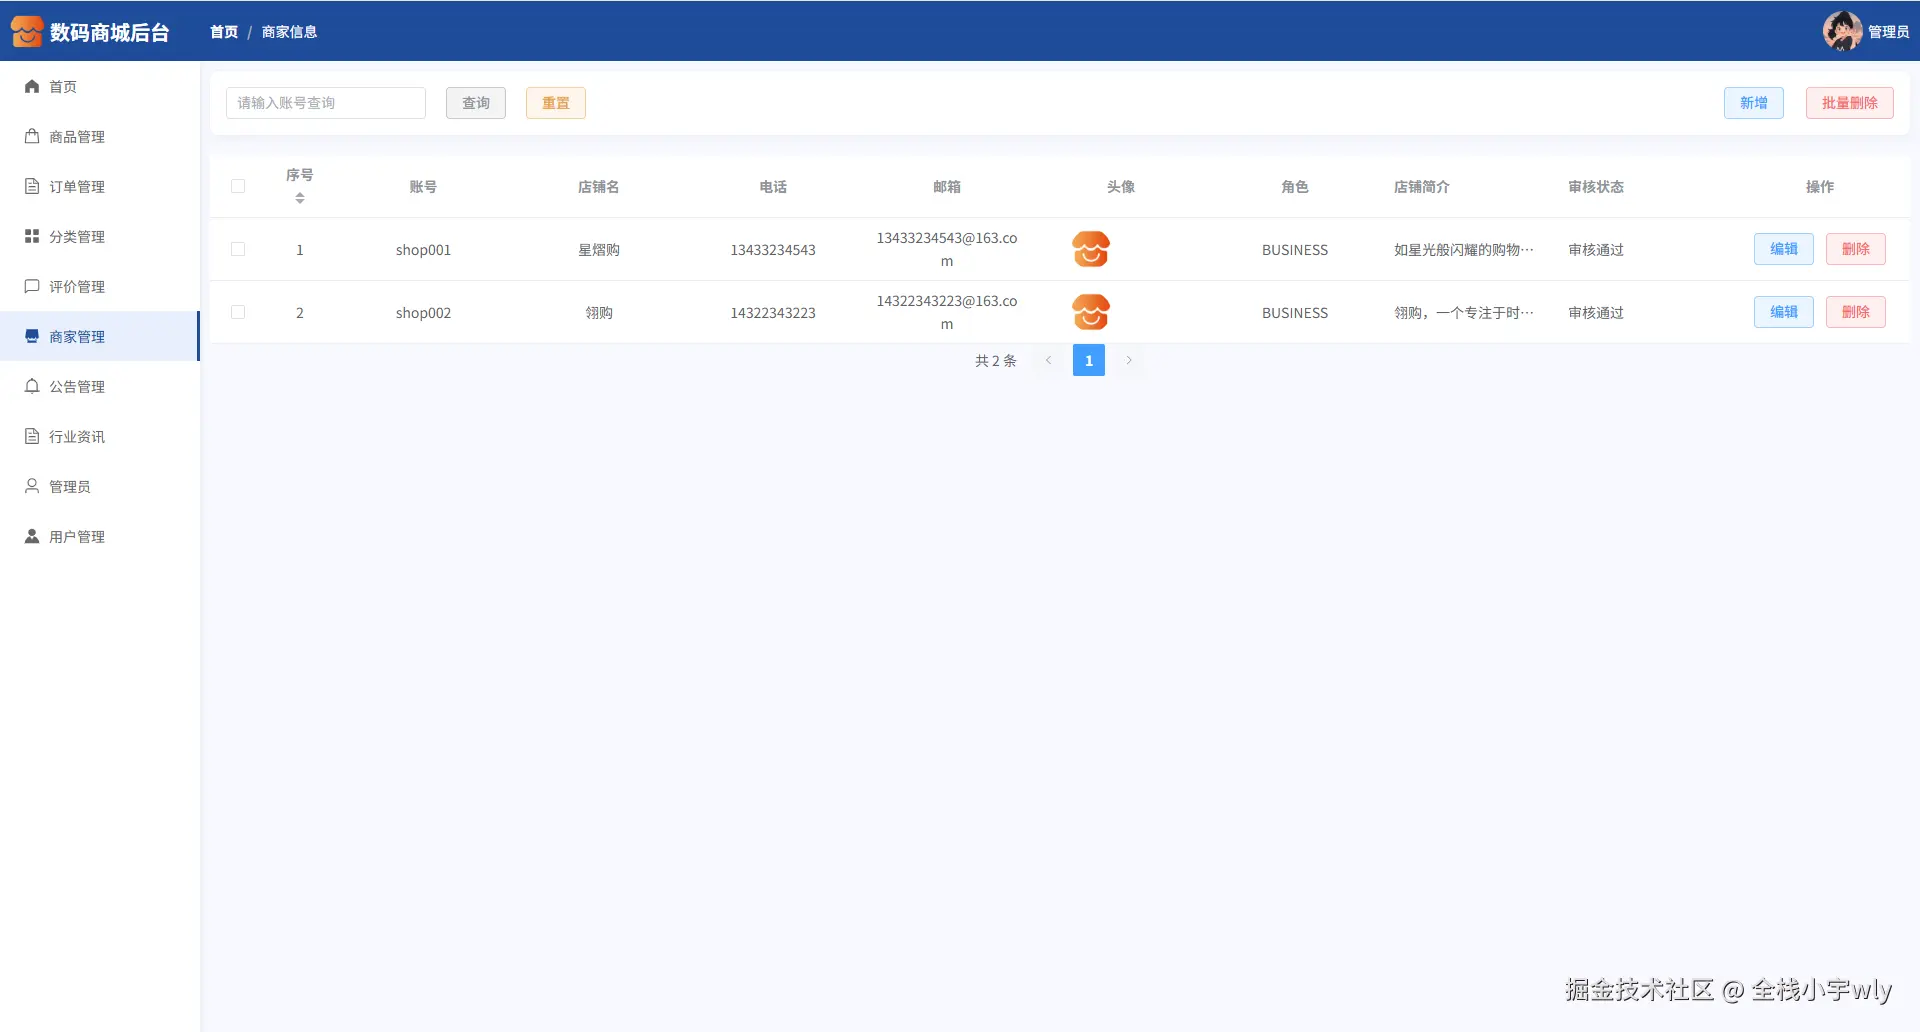The image size is (1920, 1032).
Task: Click the bell icon for 公告管理
Action: [32, 387]
